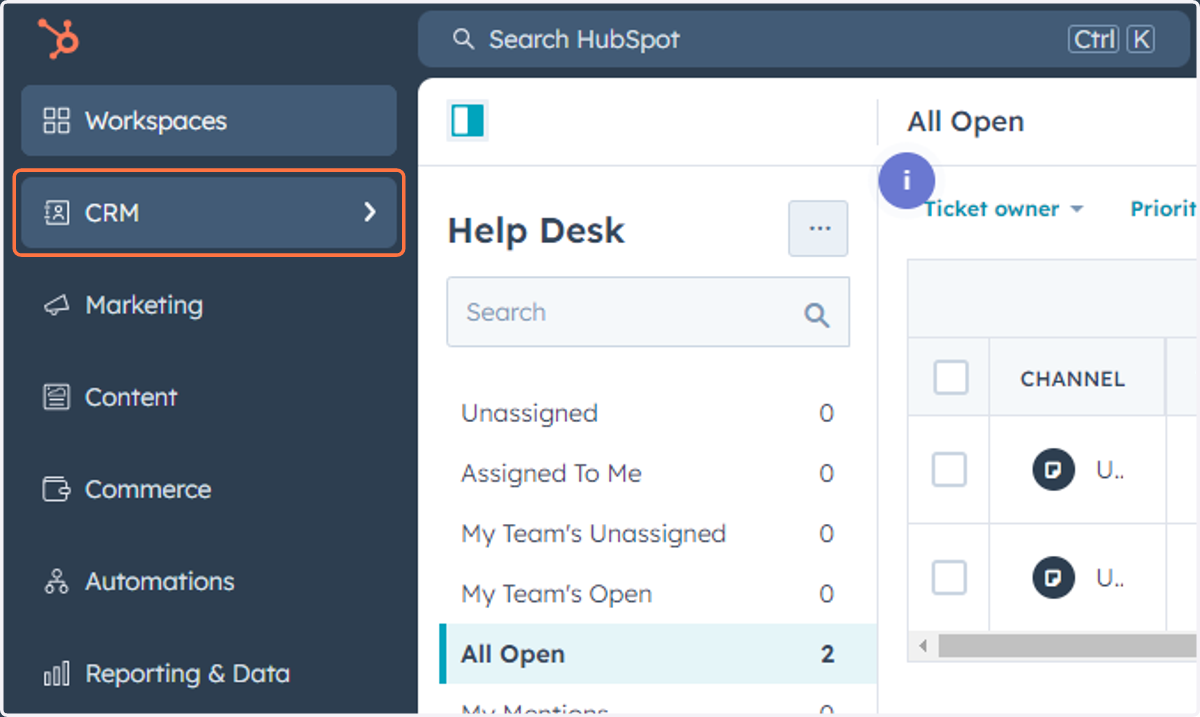Click the Commerce wallet icon
Viewport: 1200px width, 717px height.
(x=57, y=489)
